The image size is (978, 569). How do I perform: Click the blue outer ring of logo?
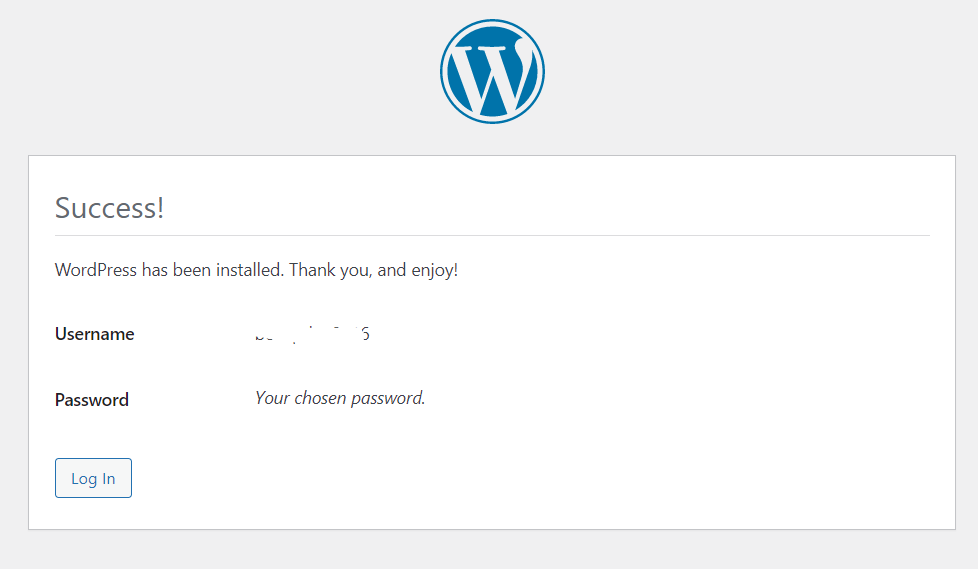(492, 22)
